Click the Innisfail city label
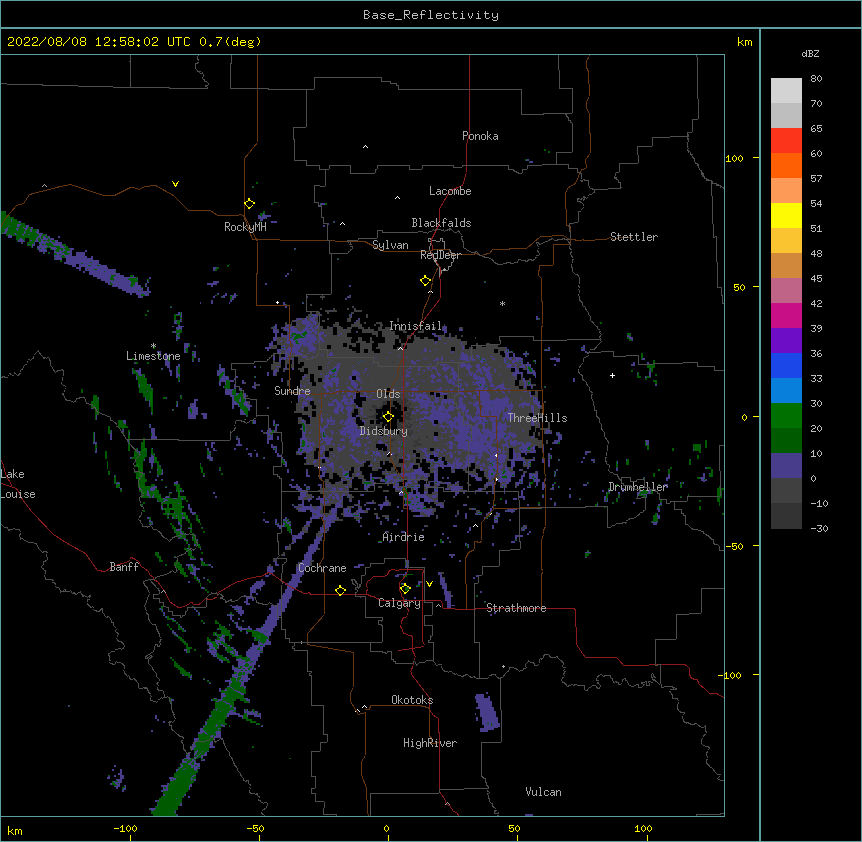 tap(416, 326)
